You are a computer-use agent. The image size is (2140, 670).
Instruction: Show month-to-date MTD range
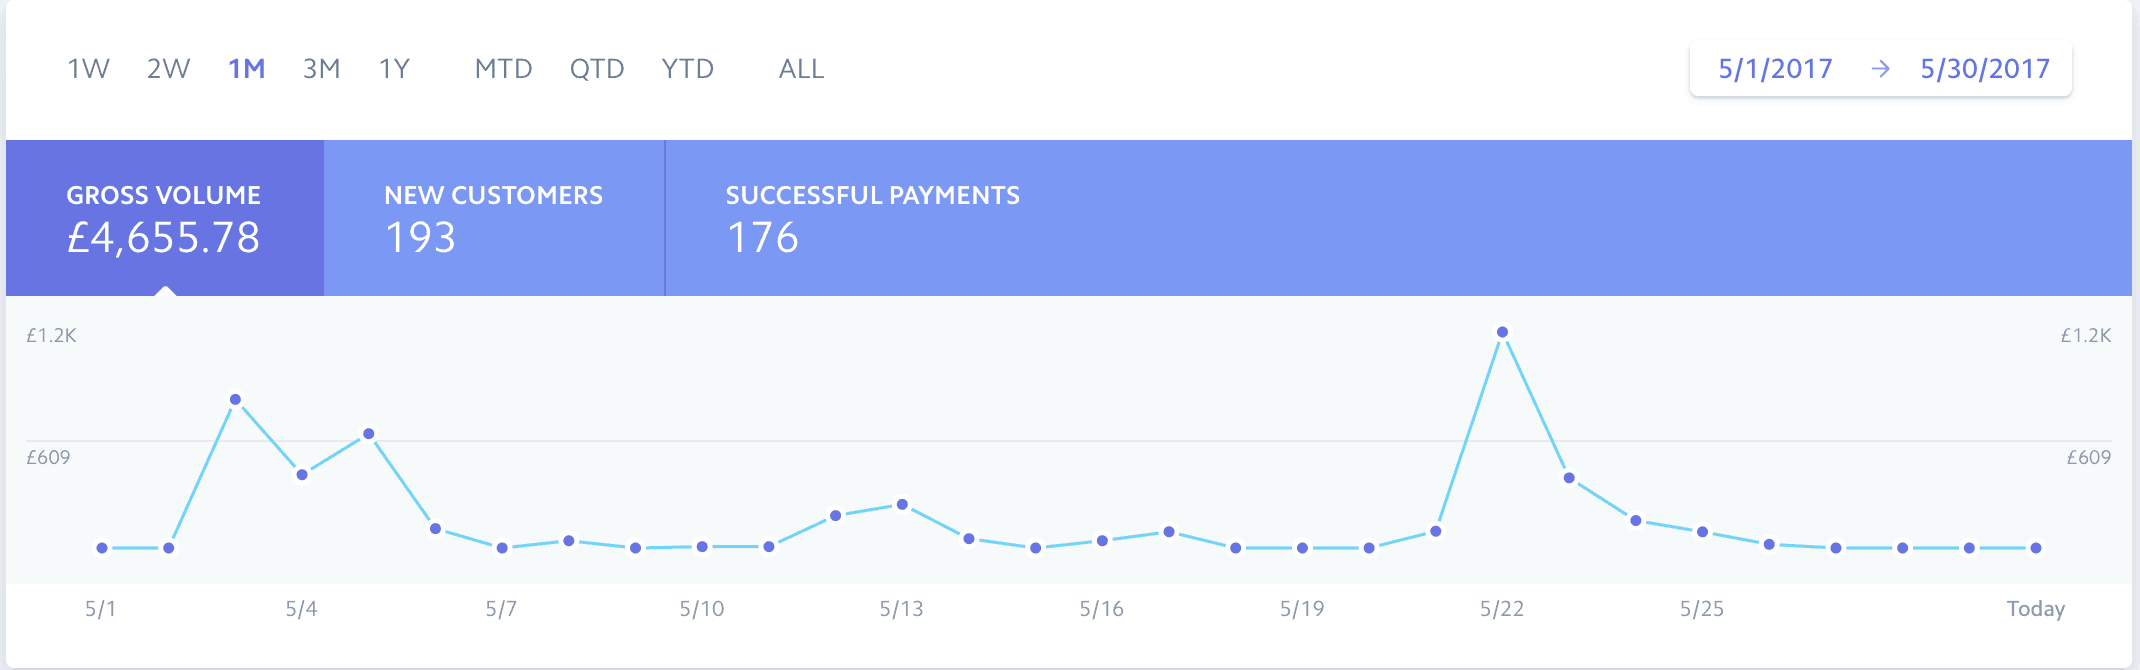click(x=503, y=69)
